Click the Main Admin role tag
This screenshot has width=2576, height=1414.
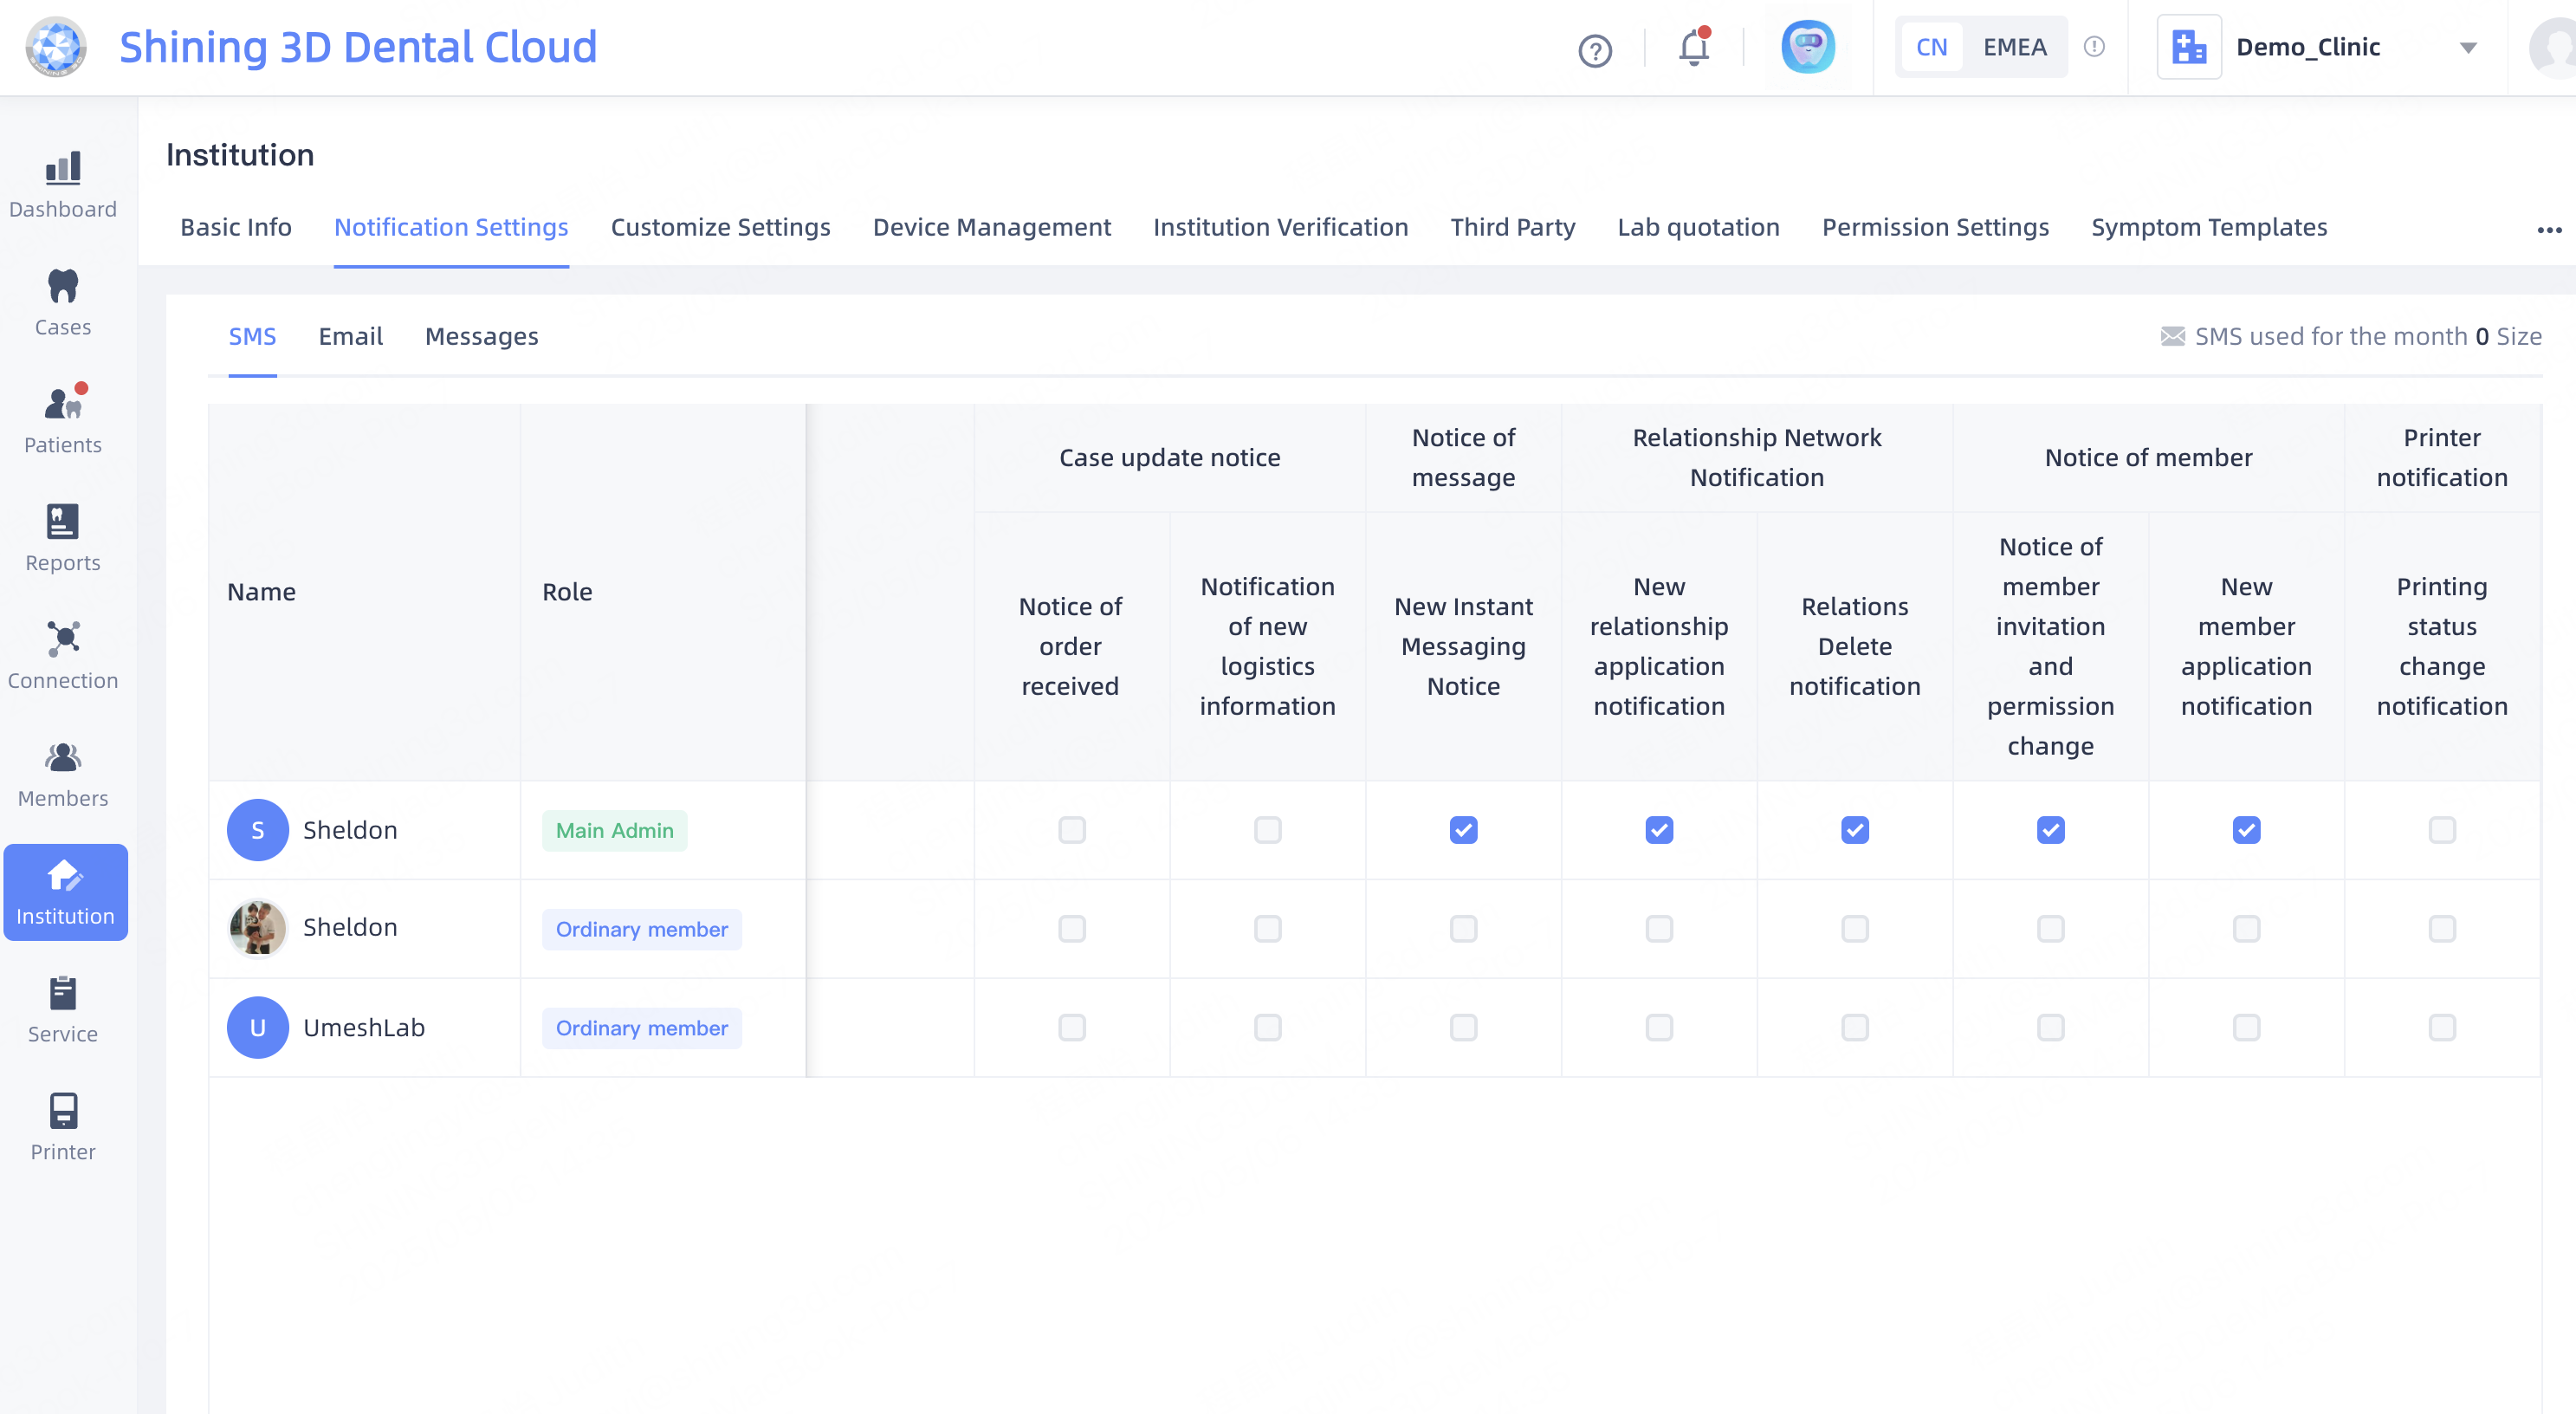pos(614,831)
